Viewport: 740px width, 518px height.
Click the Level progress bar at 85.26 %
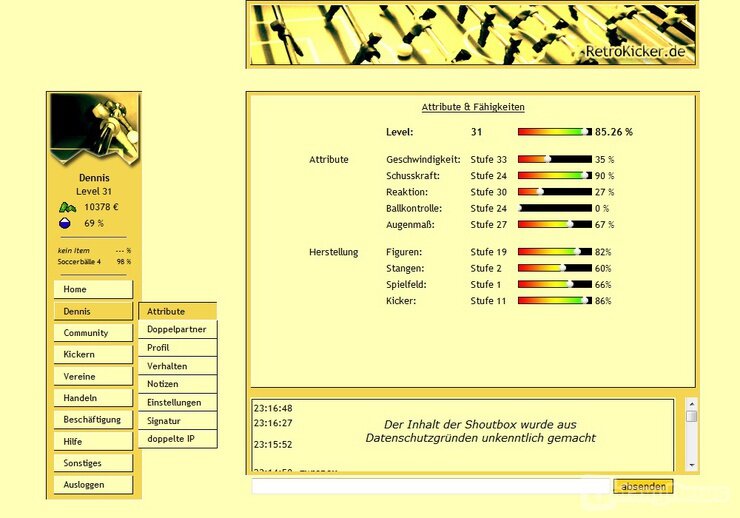point(555,132)
